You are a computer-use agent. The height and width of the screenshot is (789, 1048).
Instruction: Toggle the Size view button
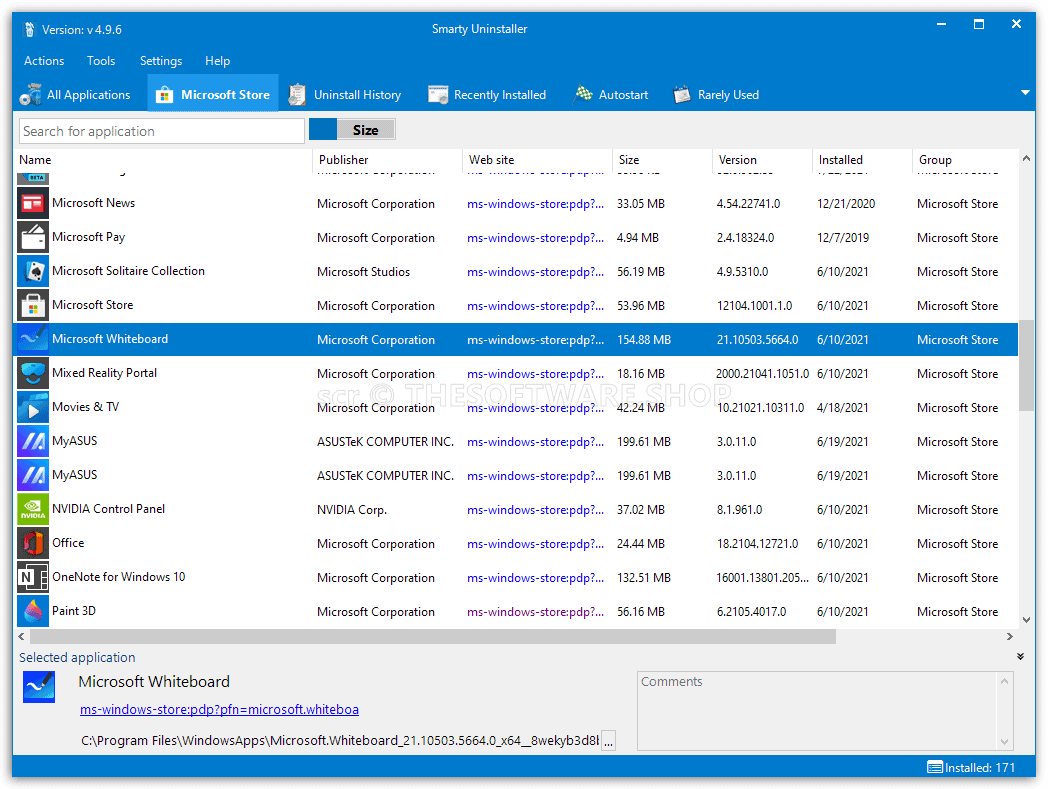pos(352,130)
